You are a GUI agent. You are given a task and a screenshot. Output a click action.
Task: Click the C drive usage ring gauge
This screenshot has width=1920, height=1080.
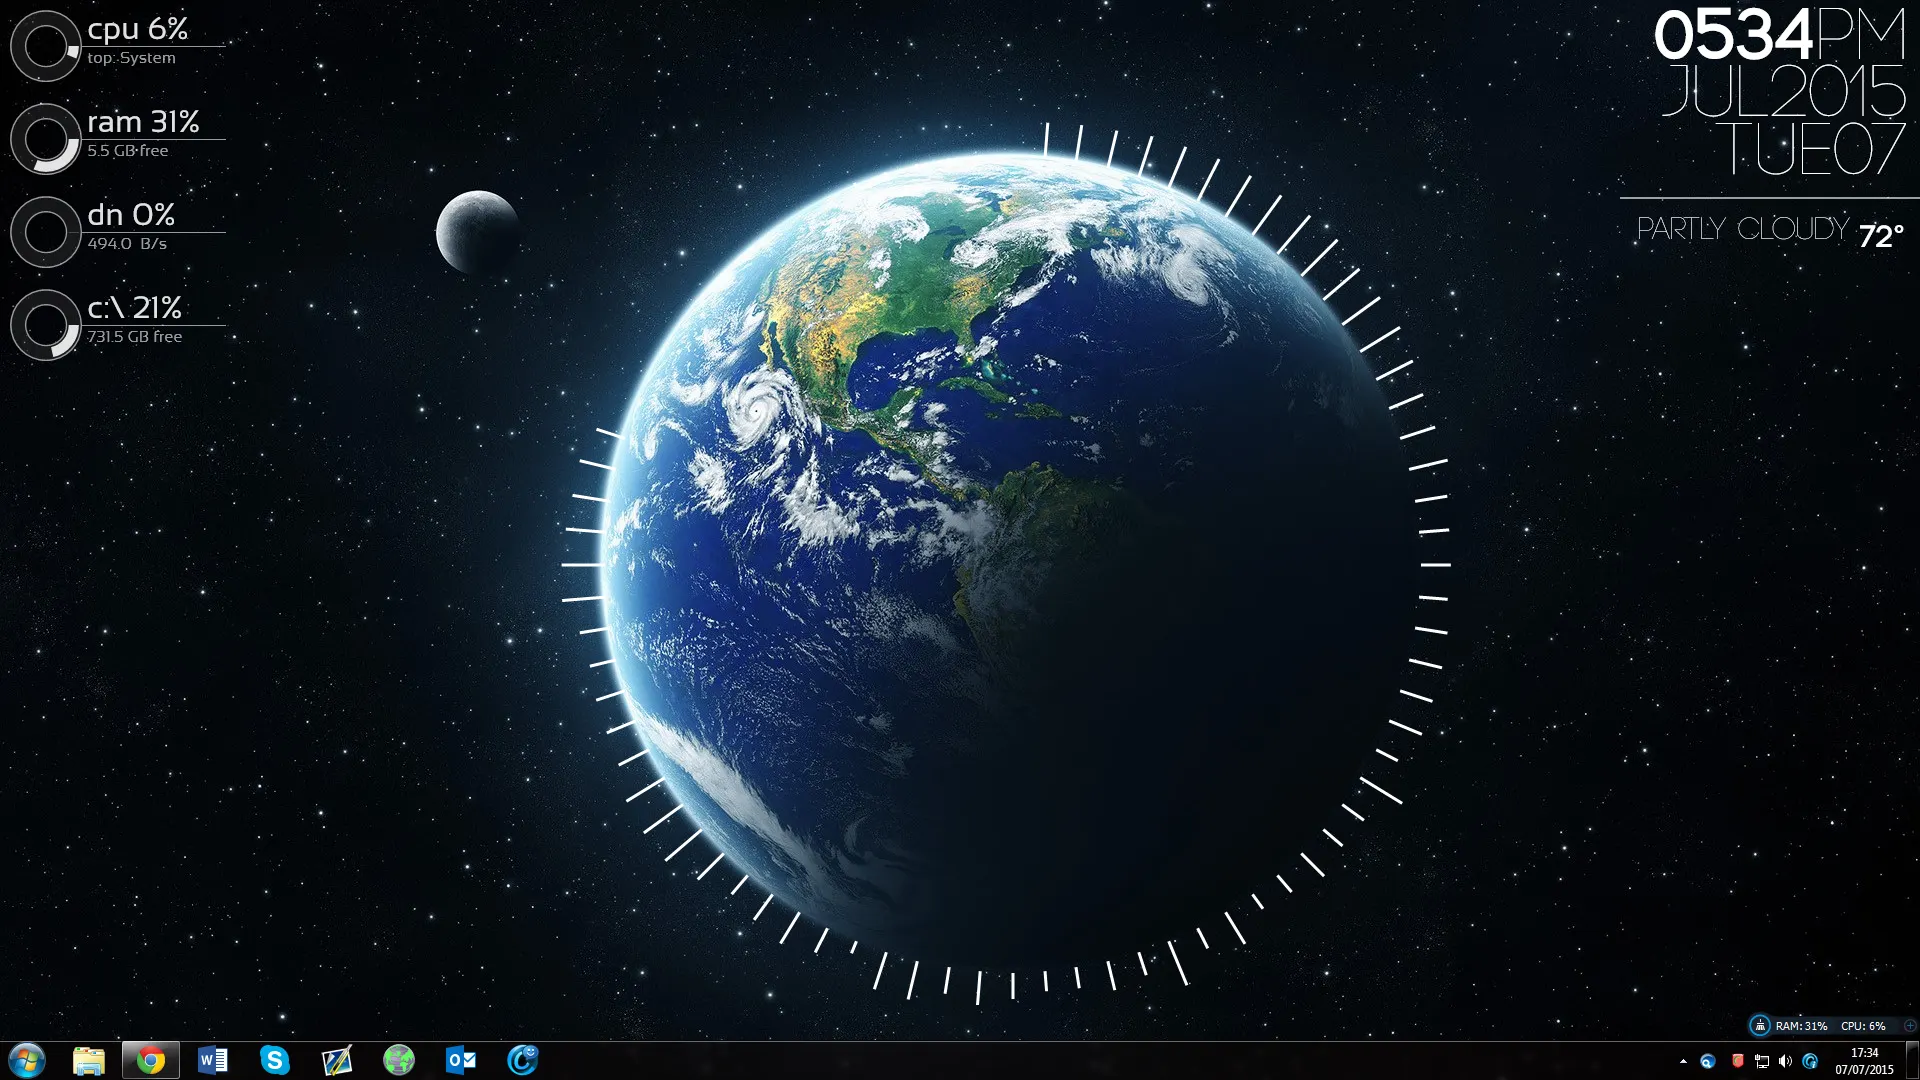point(45,325)
